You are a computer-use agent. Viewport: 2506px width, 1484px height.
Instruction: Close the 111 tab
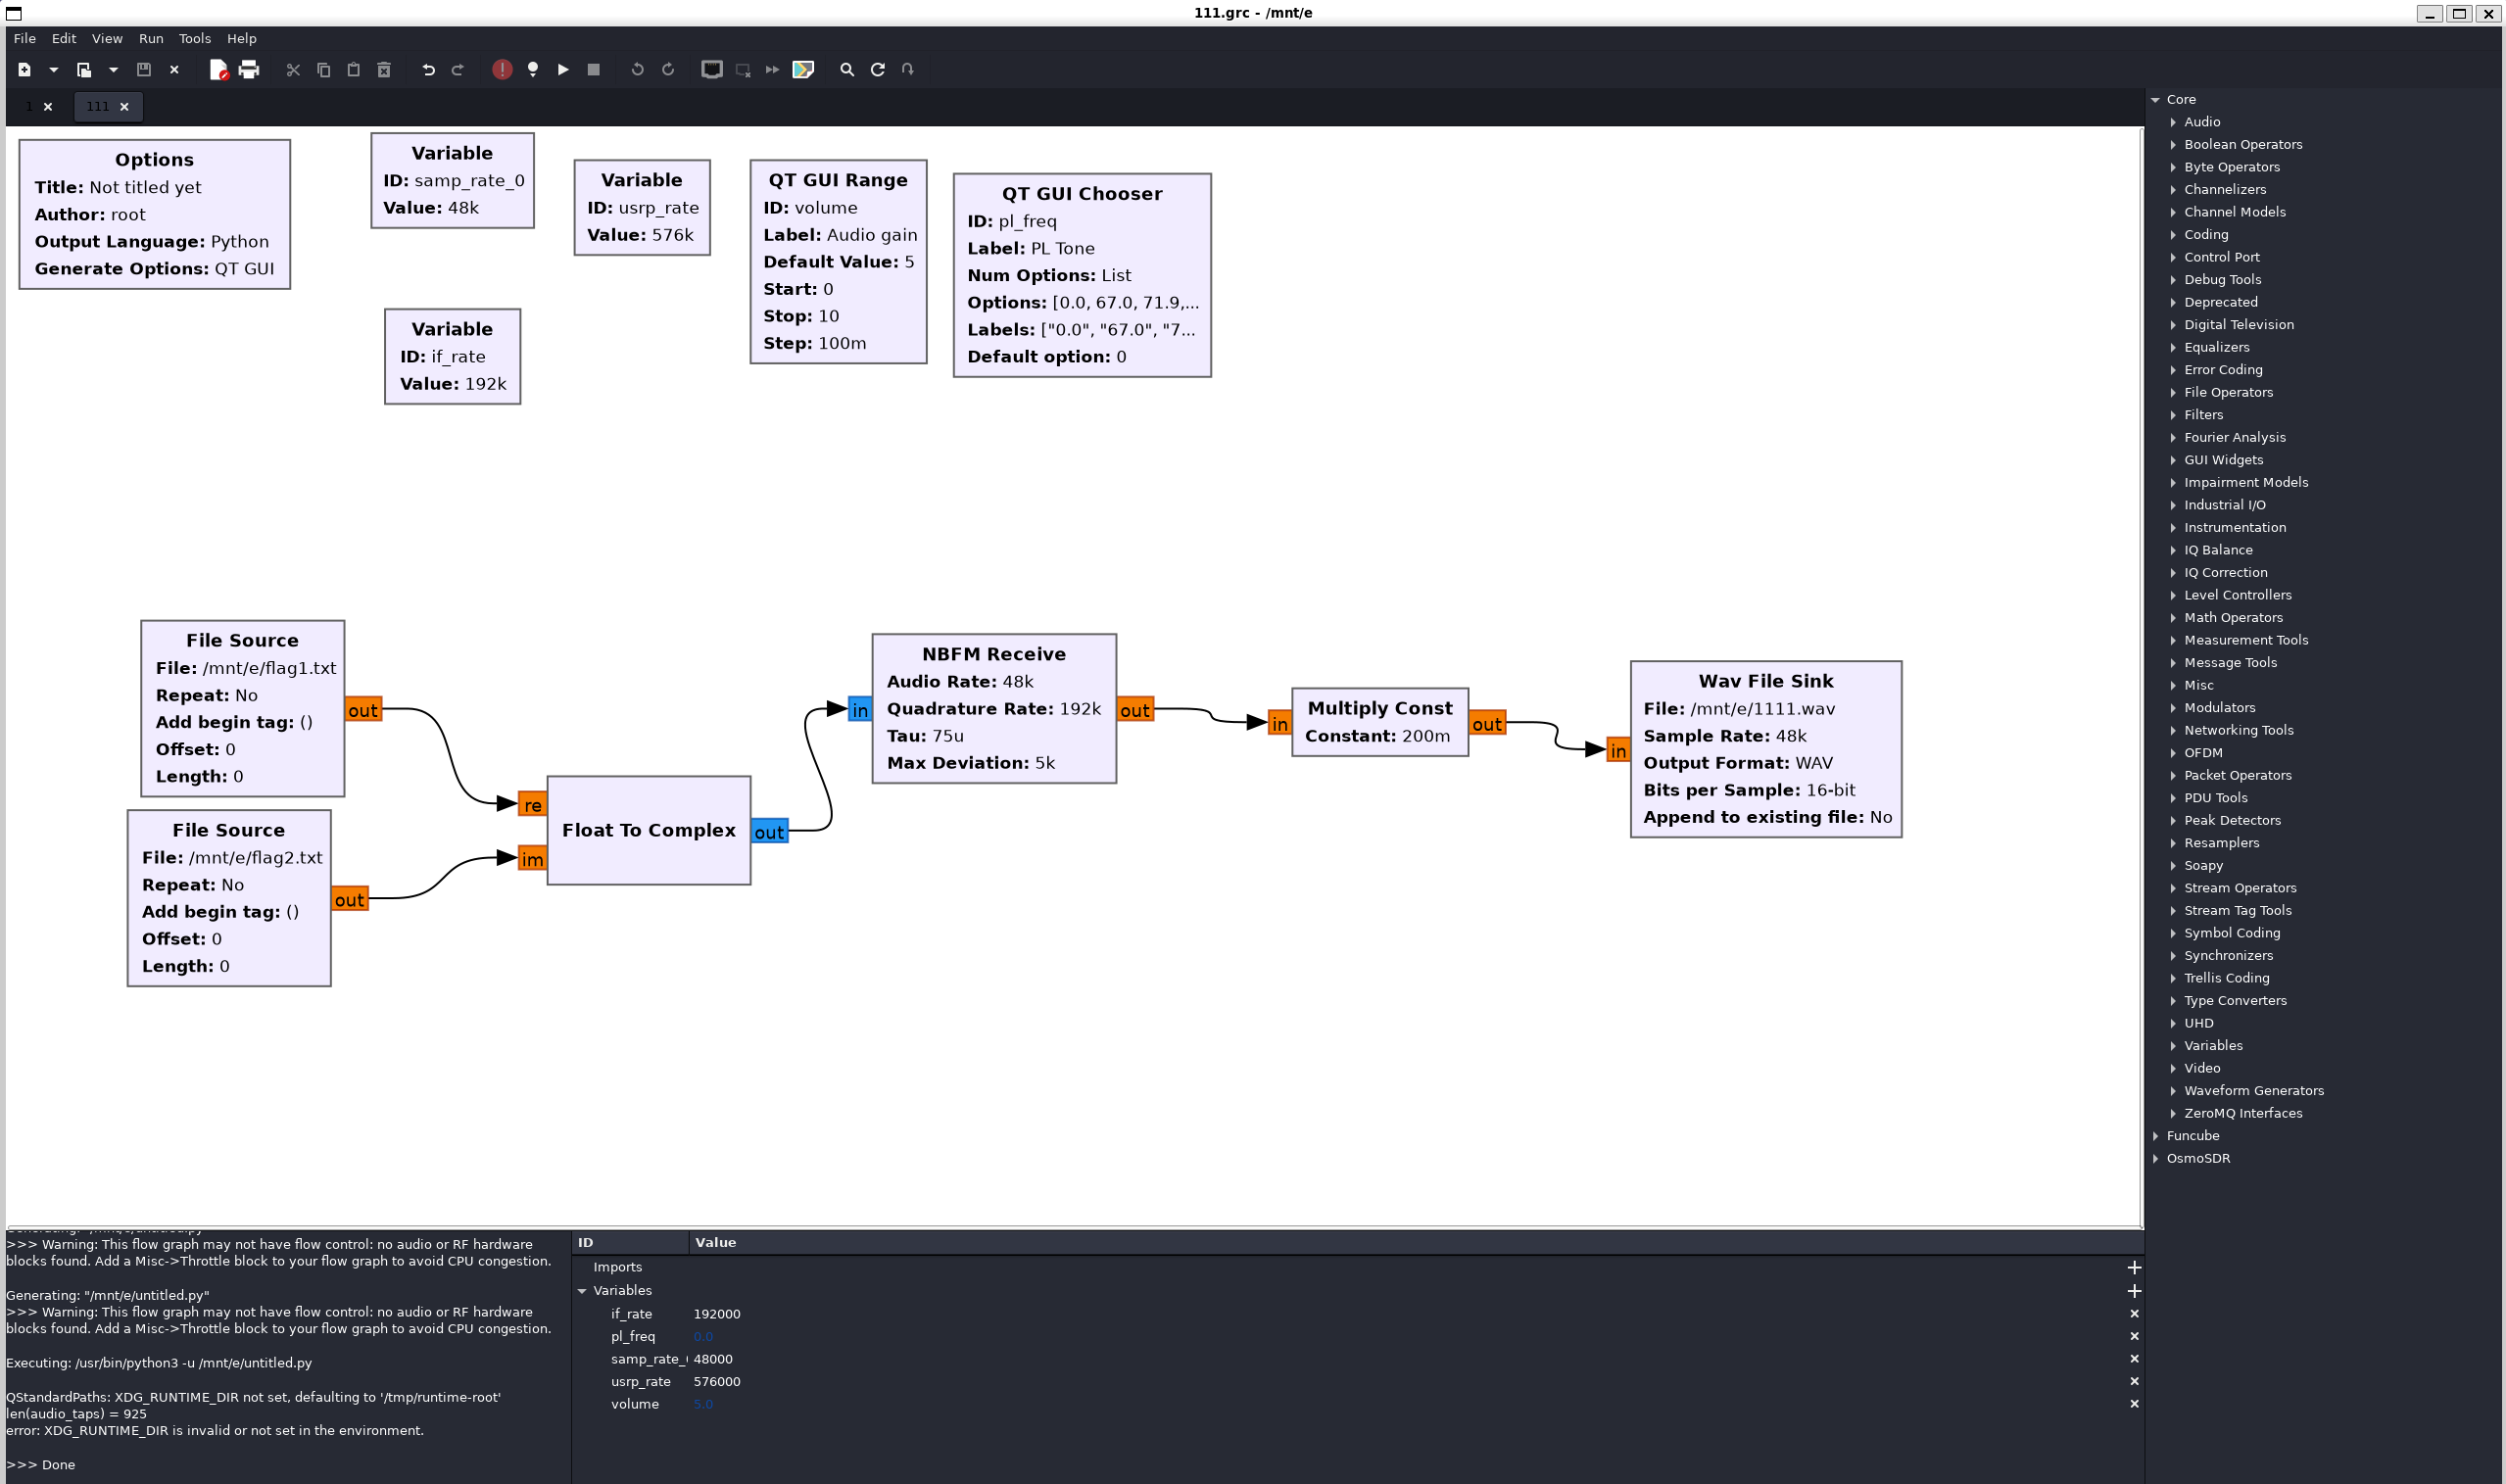124,106
